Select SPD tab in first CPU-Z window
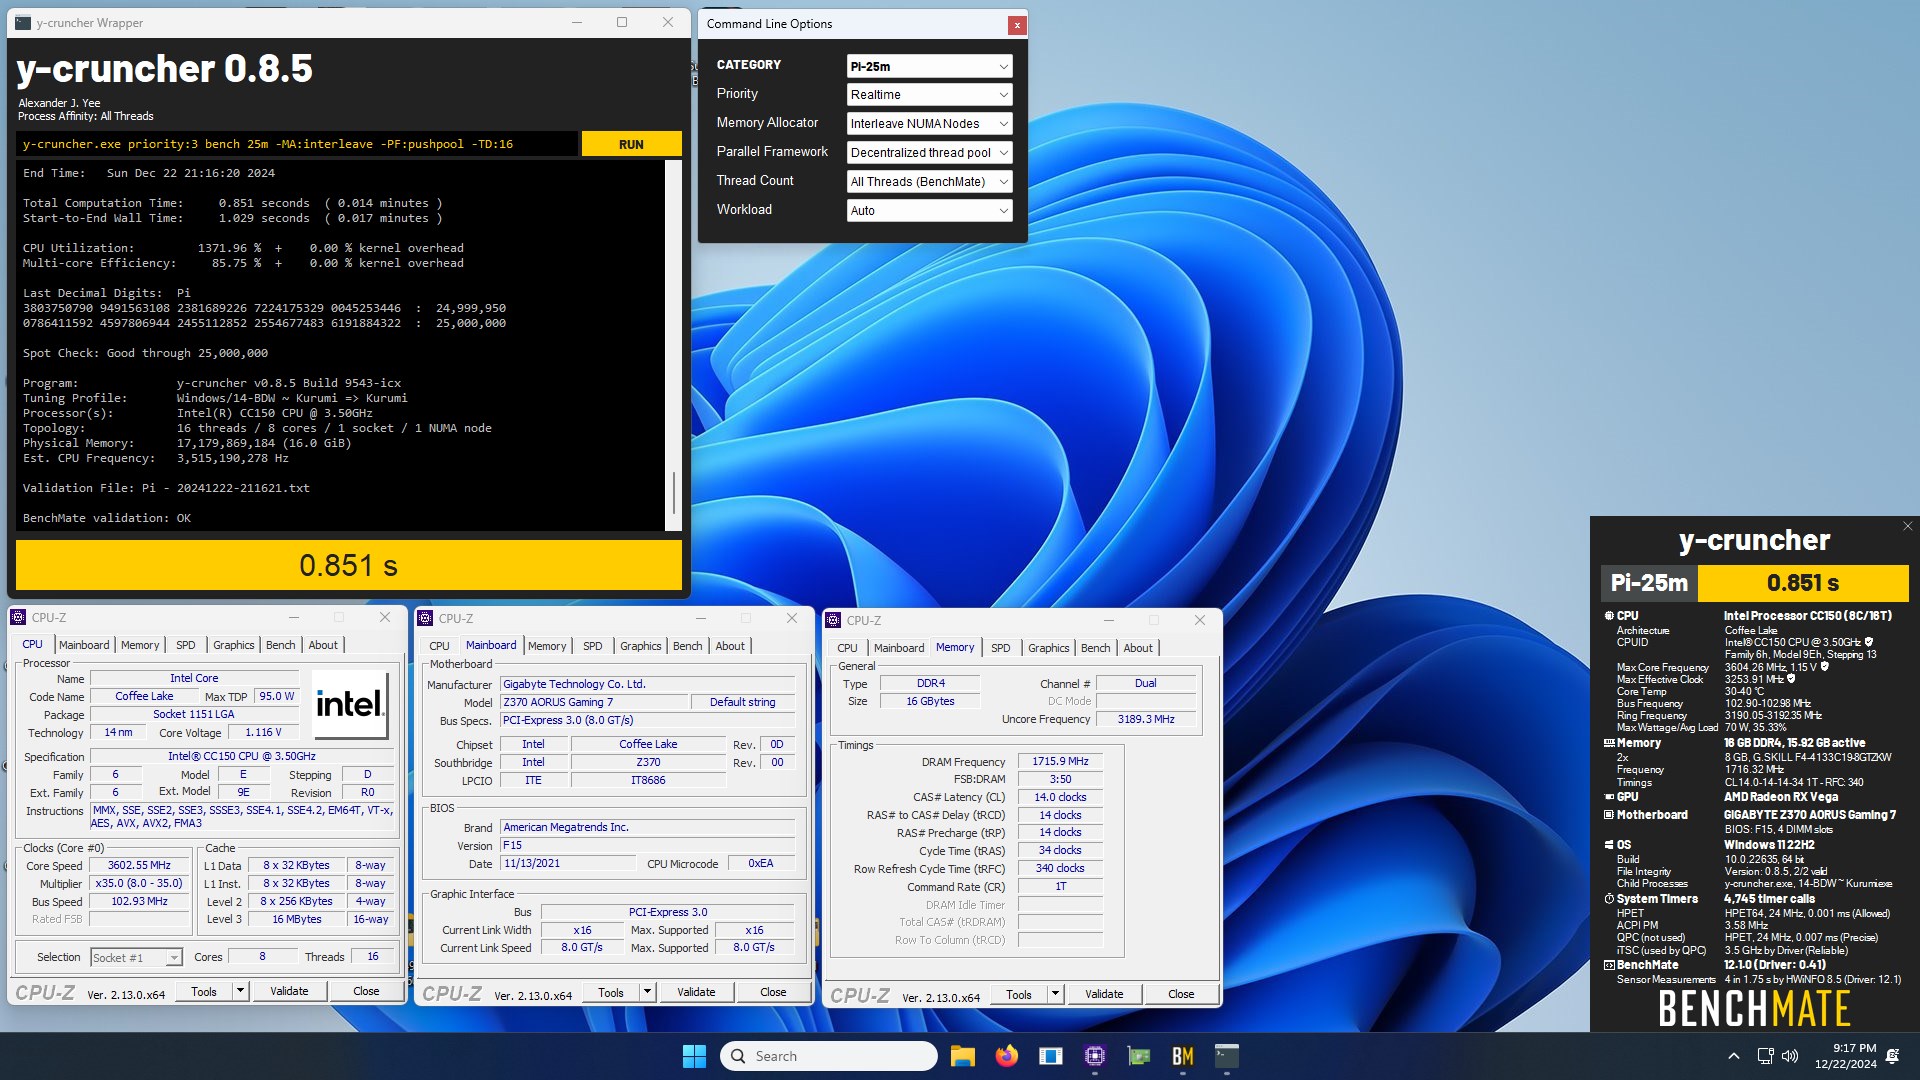This screenshot has width=1920, height=1080. pos(186,645)
